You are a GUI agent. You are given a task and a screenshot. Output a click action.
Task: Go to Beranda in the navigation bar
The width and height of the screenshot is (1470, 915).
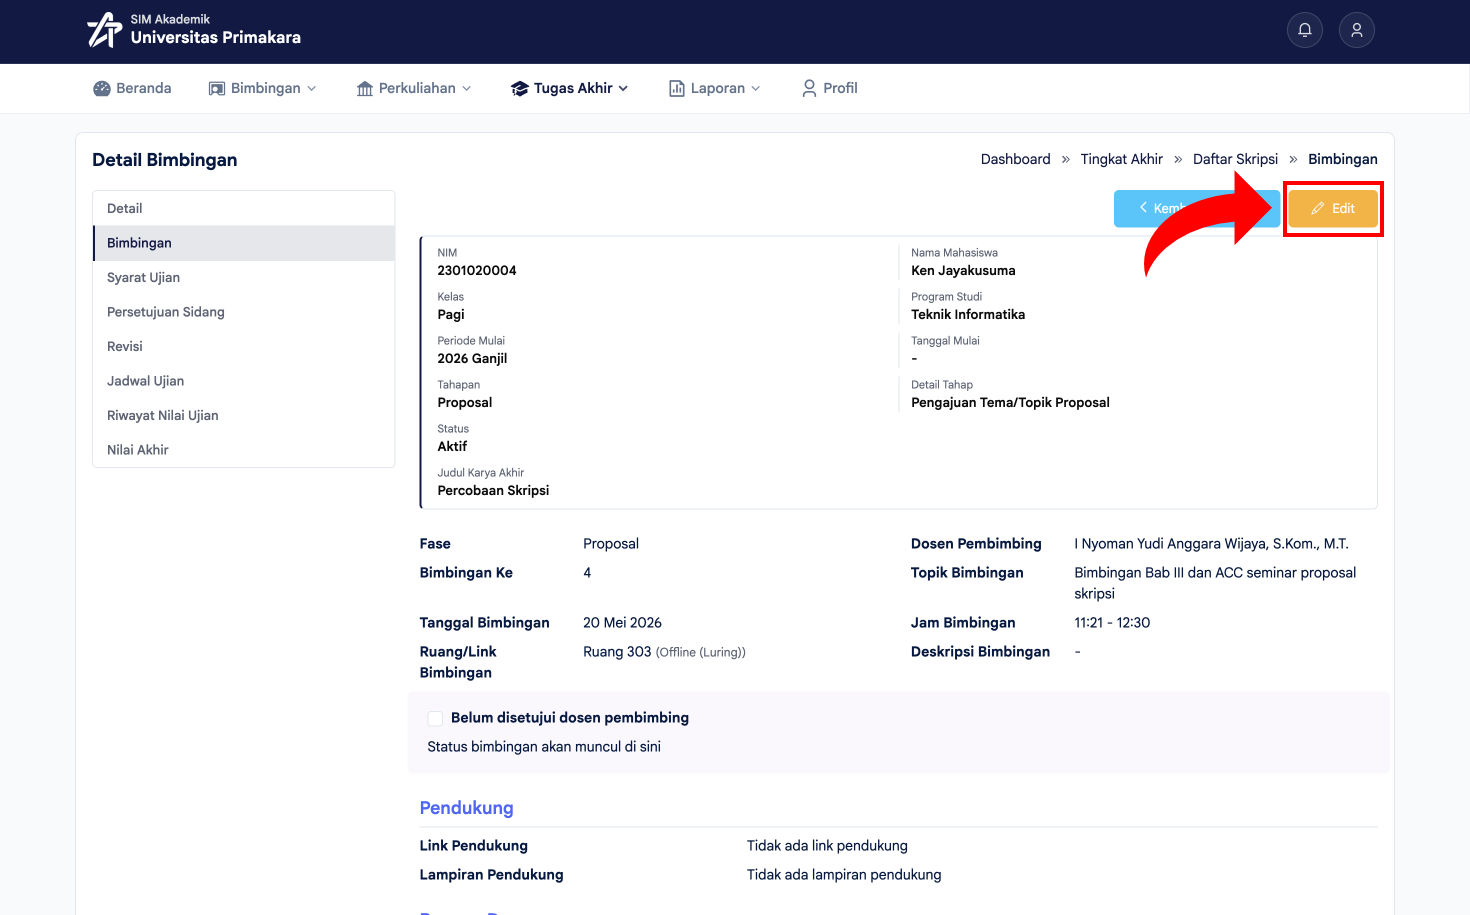point(132,88)
